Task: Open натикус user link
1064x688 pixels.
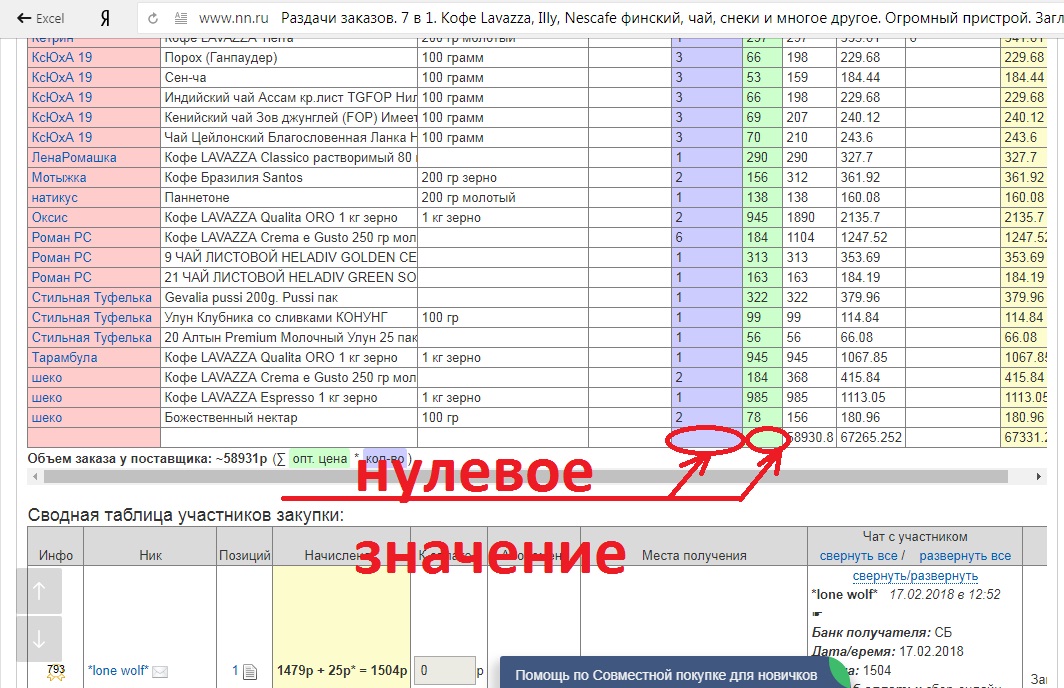Action: tap(55, 197)
